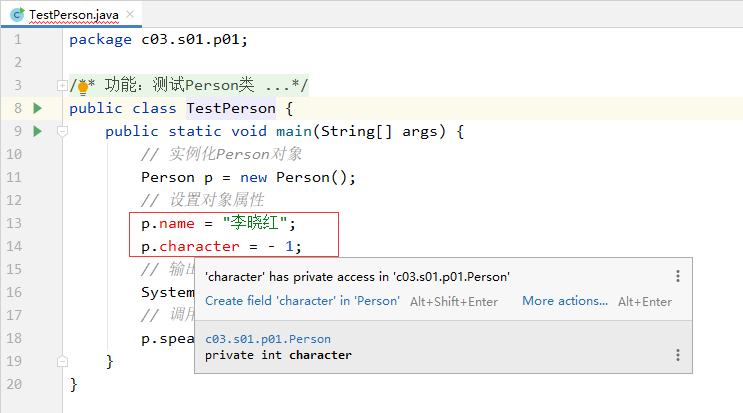This screenshot has height=413, width=743.
Task: Click the link Create field 'character' in 'Person'
Action: [x=302, y=301]
